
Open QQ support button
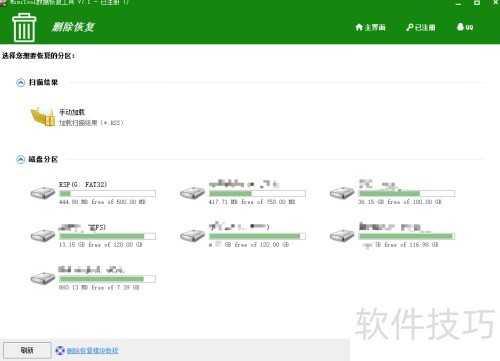(465, 27)
